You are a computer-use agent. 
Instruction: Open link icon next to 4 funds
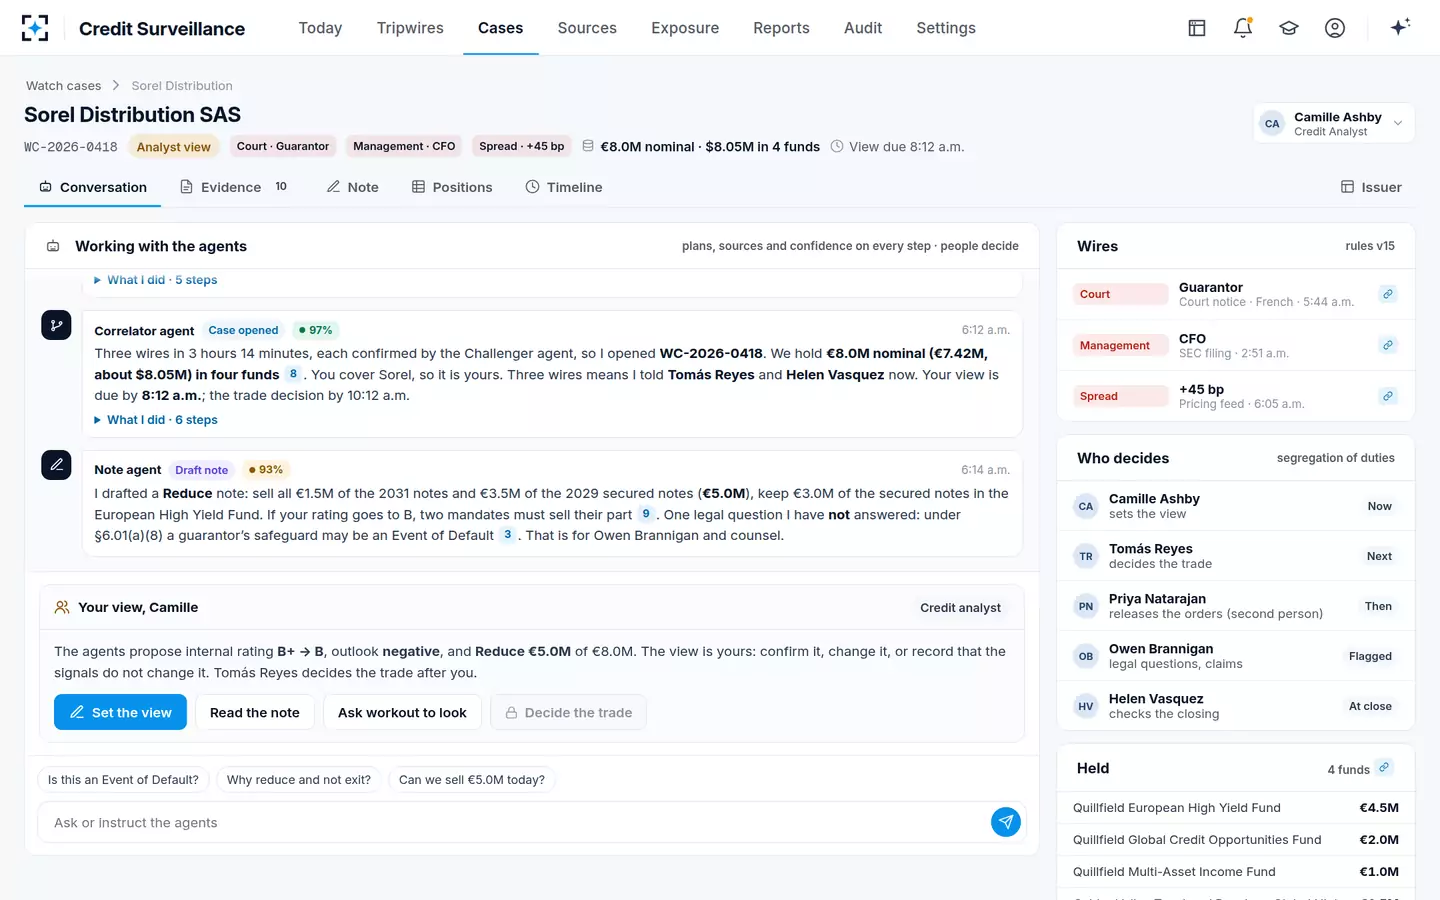[x=1384, y=768]
